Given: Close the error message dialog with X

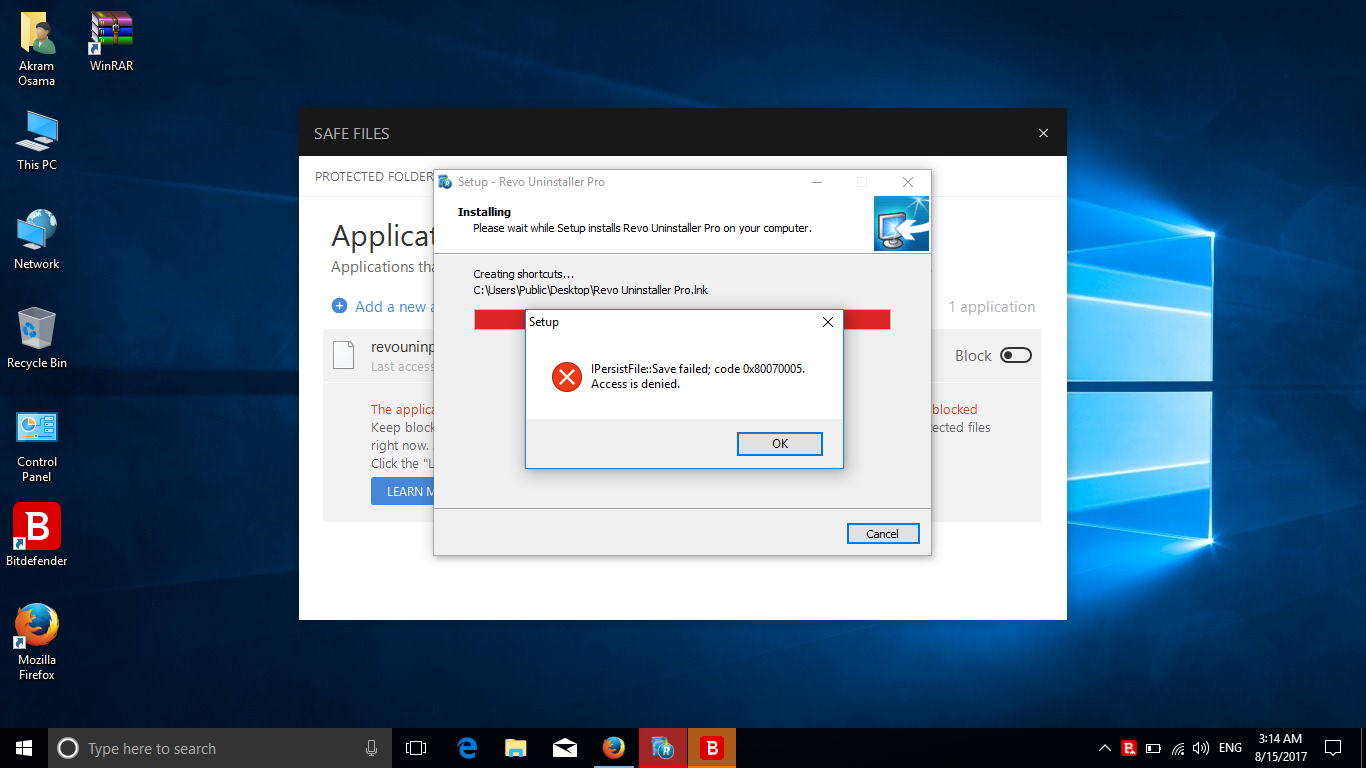Looking at the screenshot, I should click(x=827, y=322).
